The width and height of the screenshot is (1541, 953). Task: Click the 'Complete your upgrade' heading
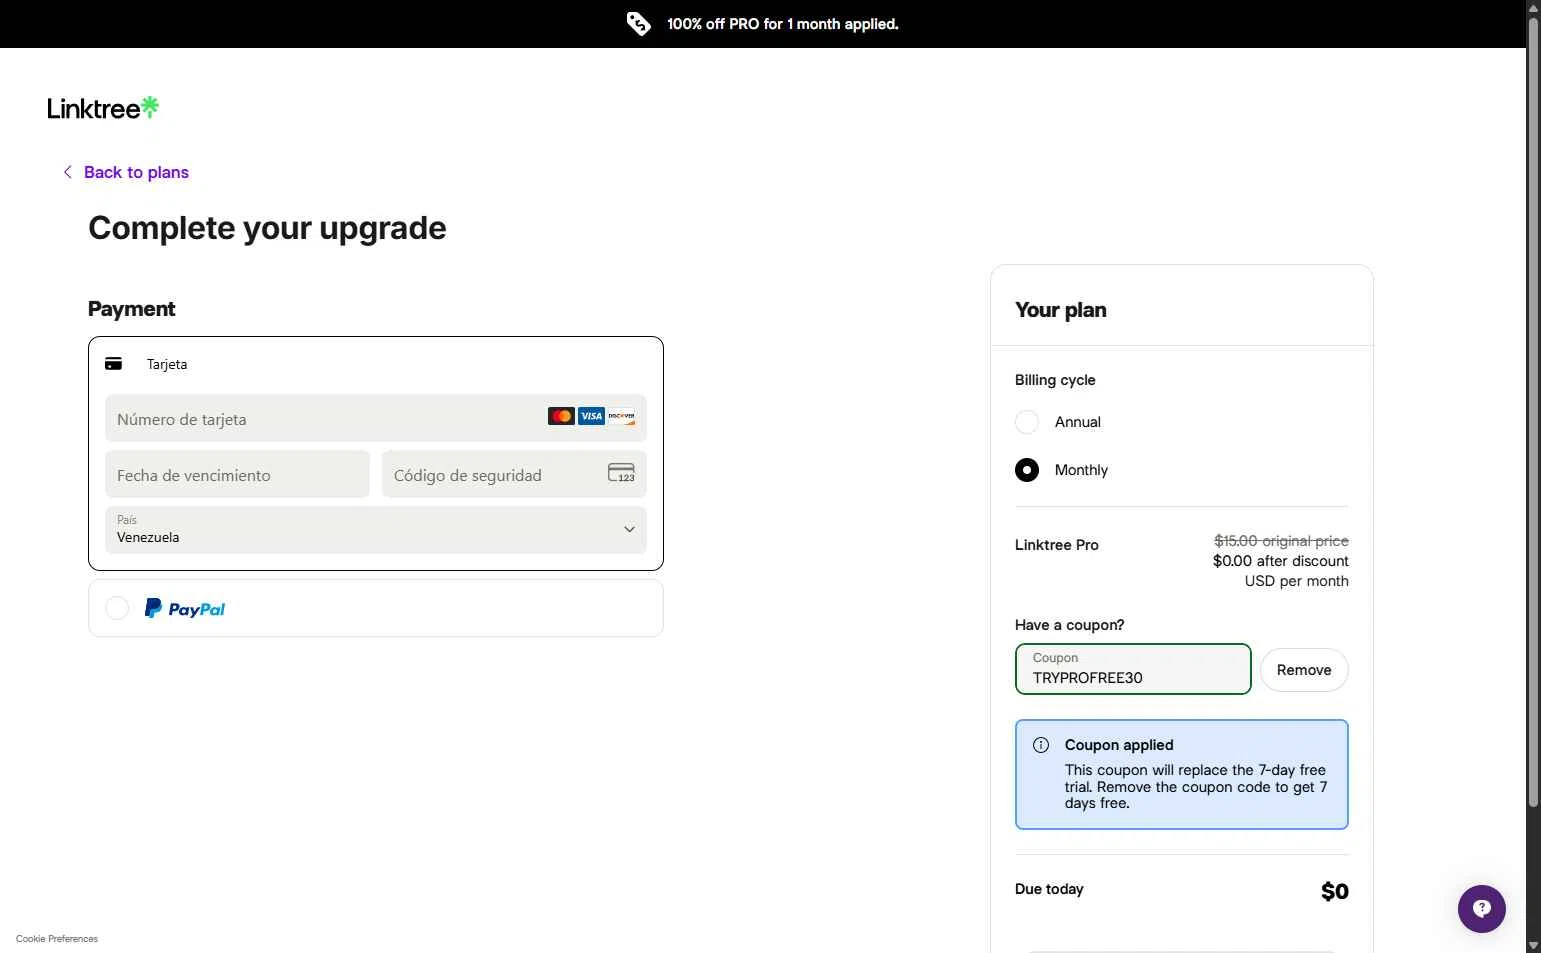coord(267,228)
